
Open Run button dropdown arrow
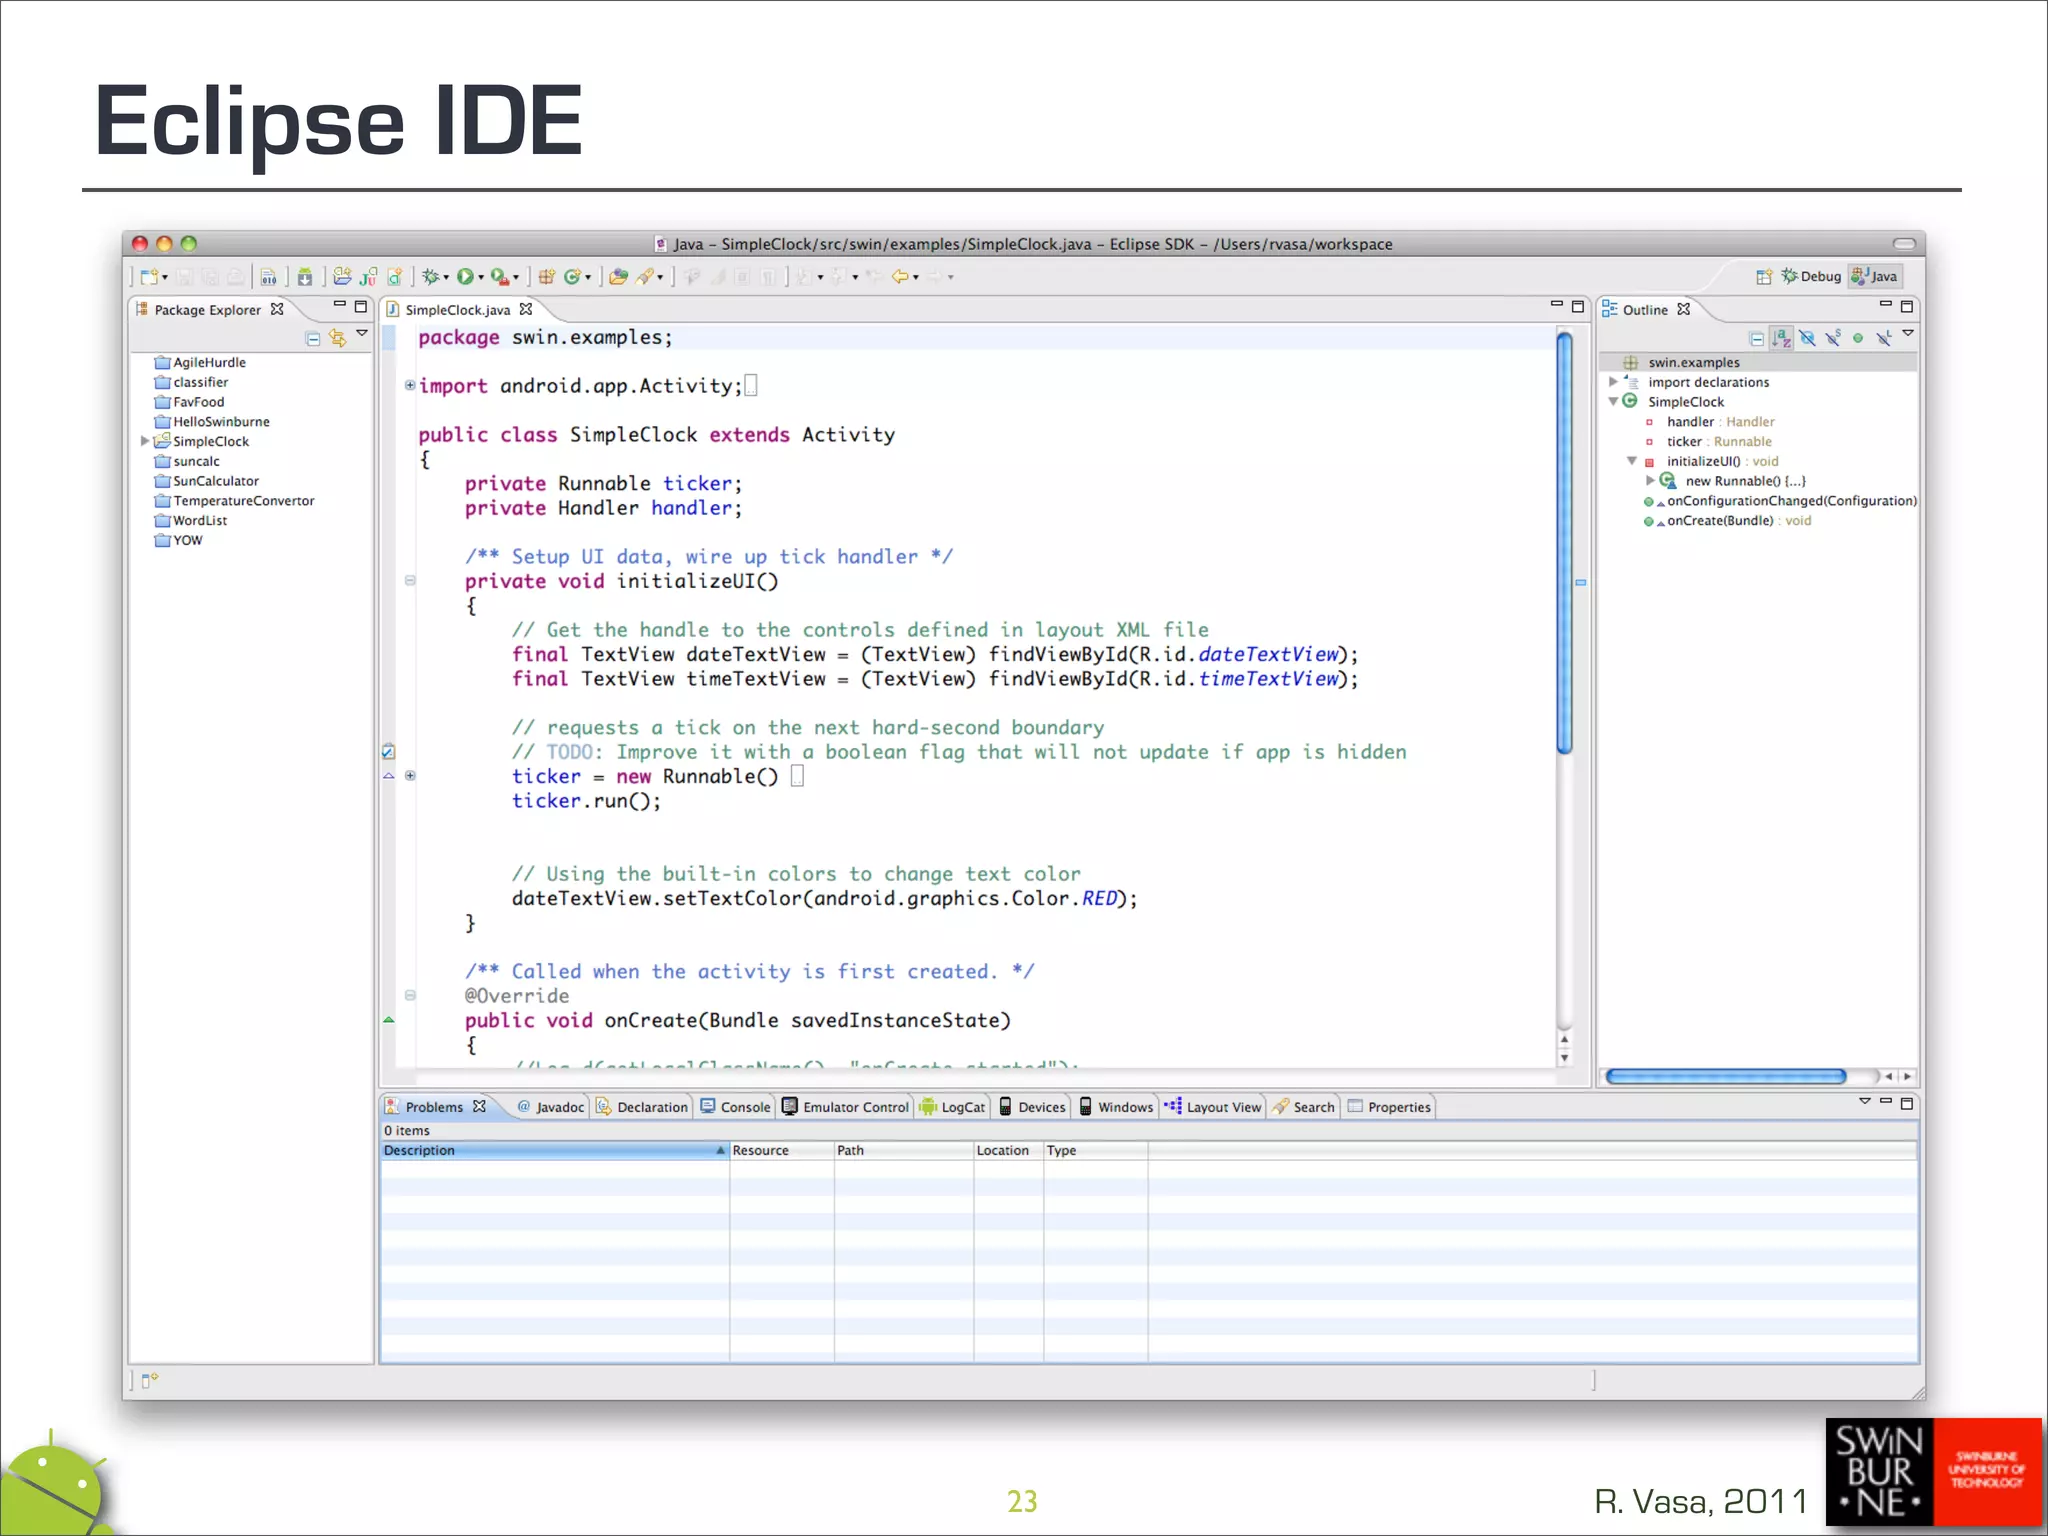(x=481, y=278)
